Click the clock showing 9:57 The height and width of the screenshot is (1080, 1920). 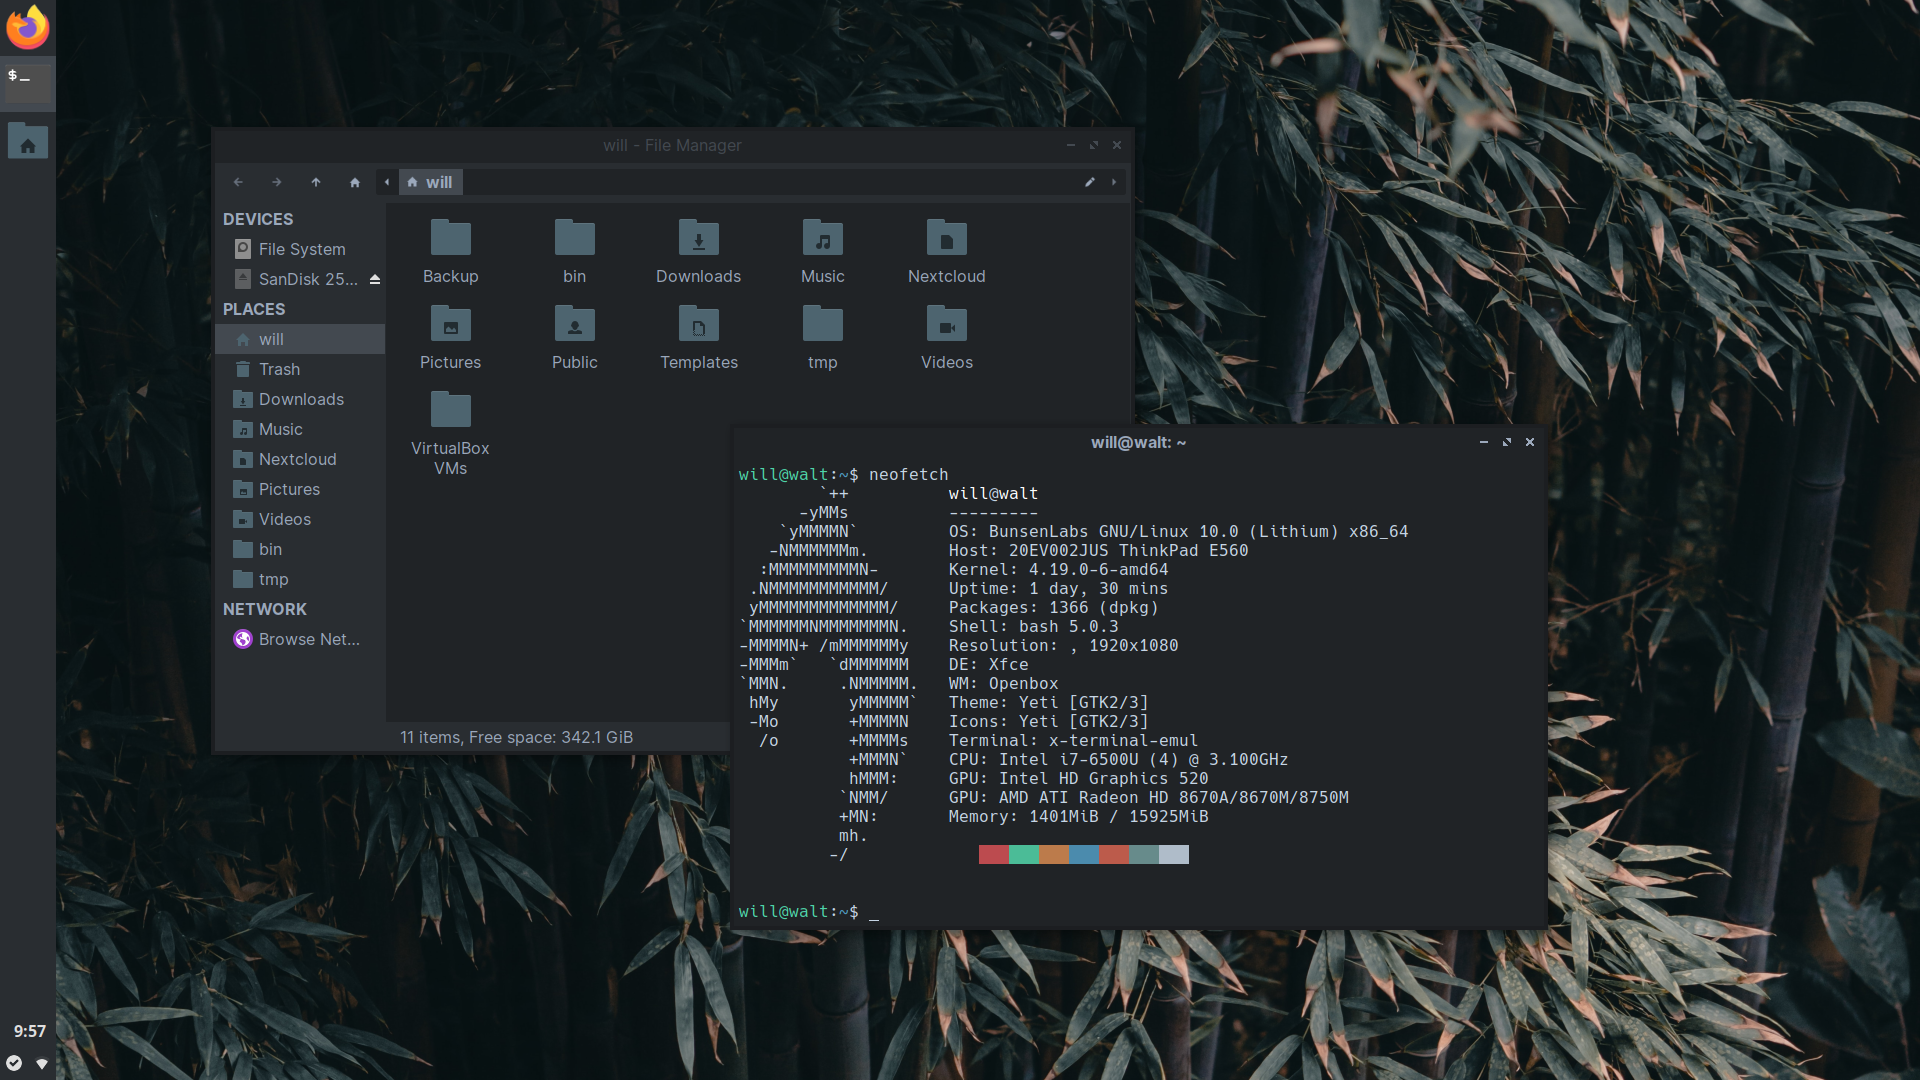pyautogui.click(x=29, y=1031)
